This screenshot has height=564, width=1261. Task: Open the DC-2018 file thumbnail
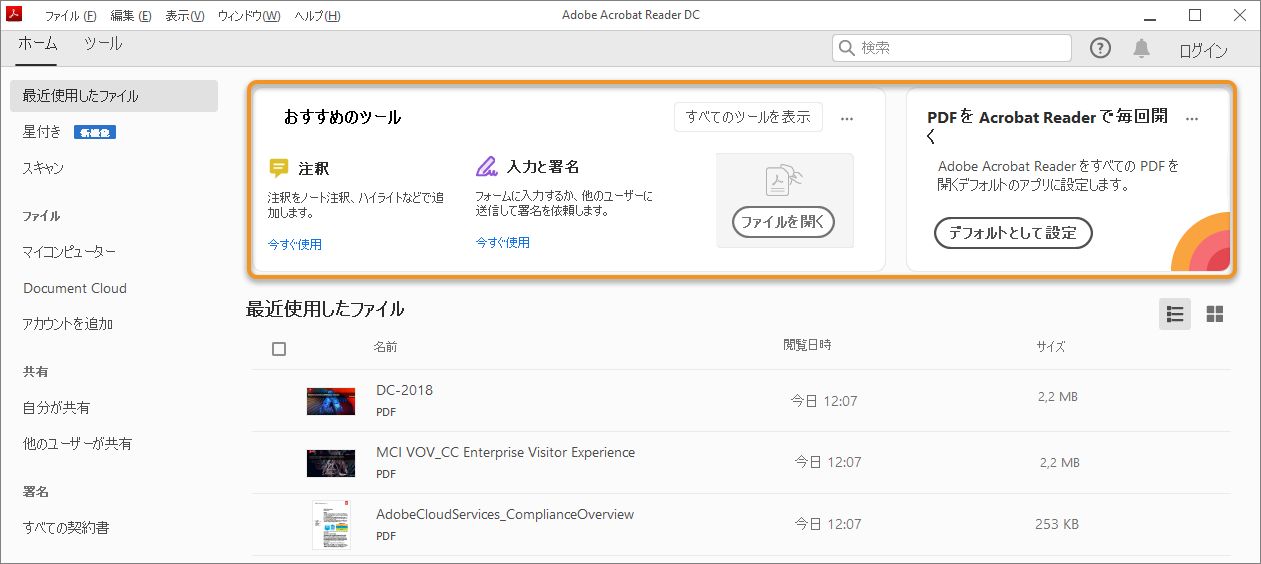331,400
